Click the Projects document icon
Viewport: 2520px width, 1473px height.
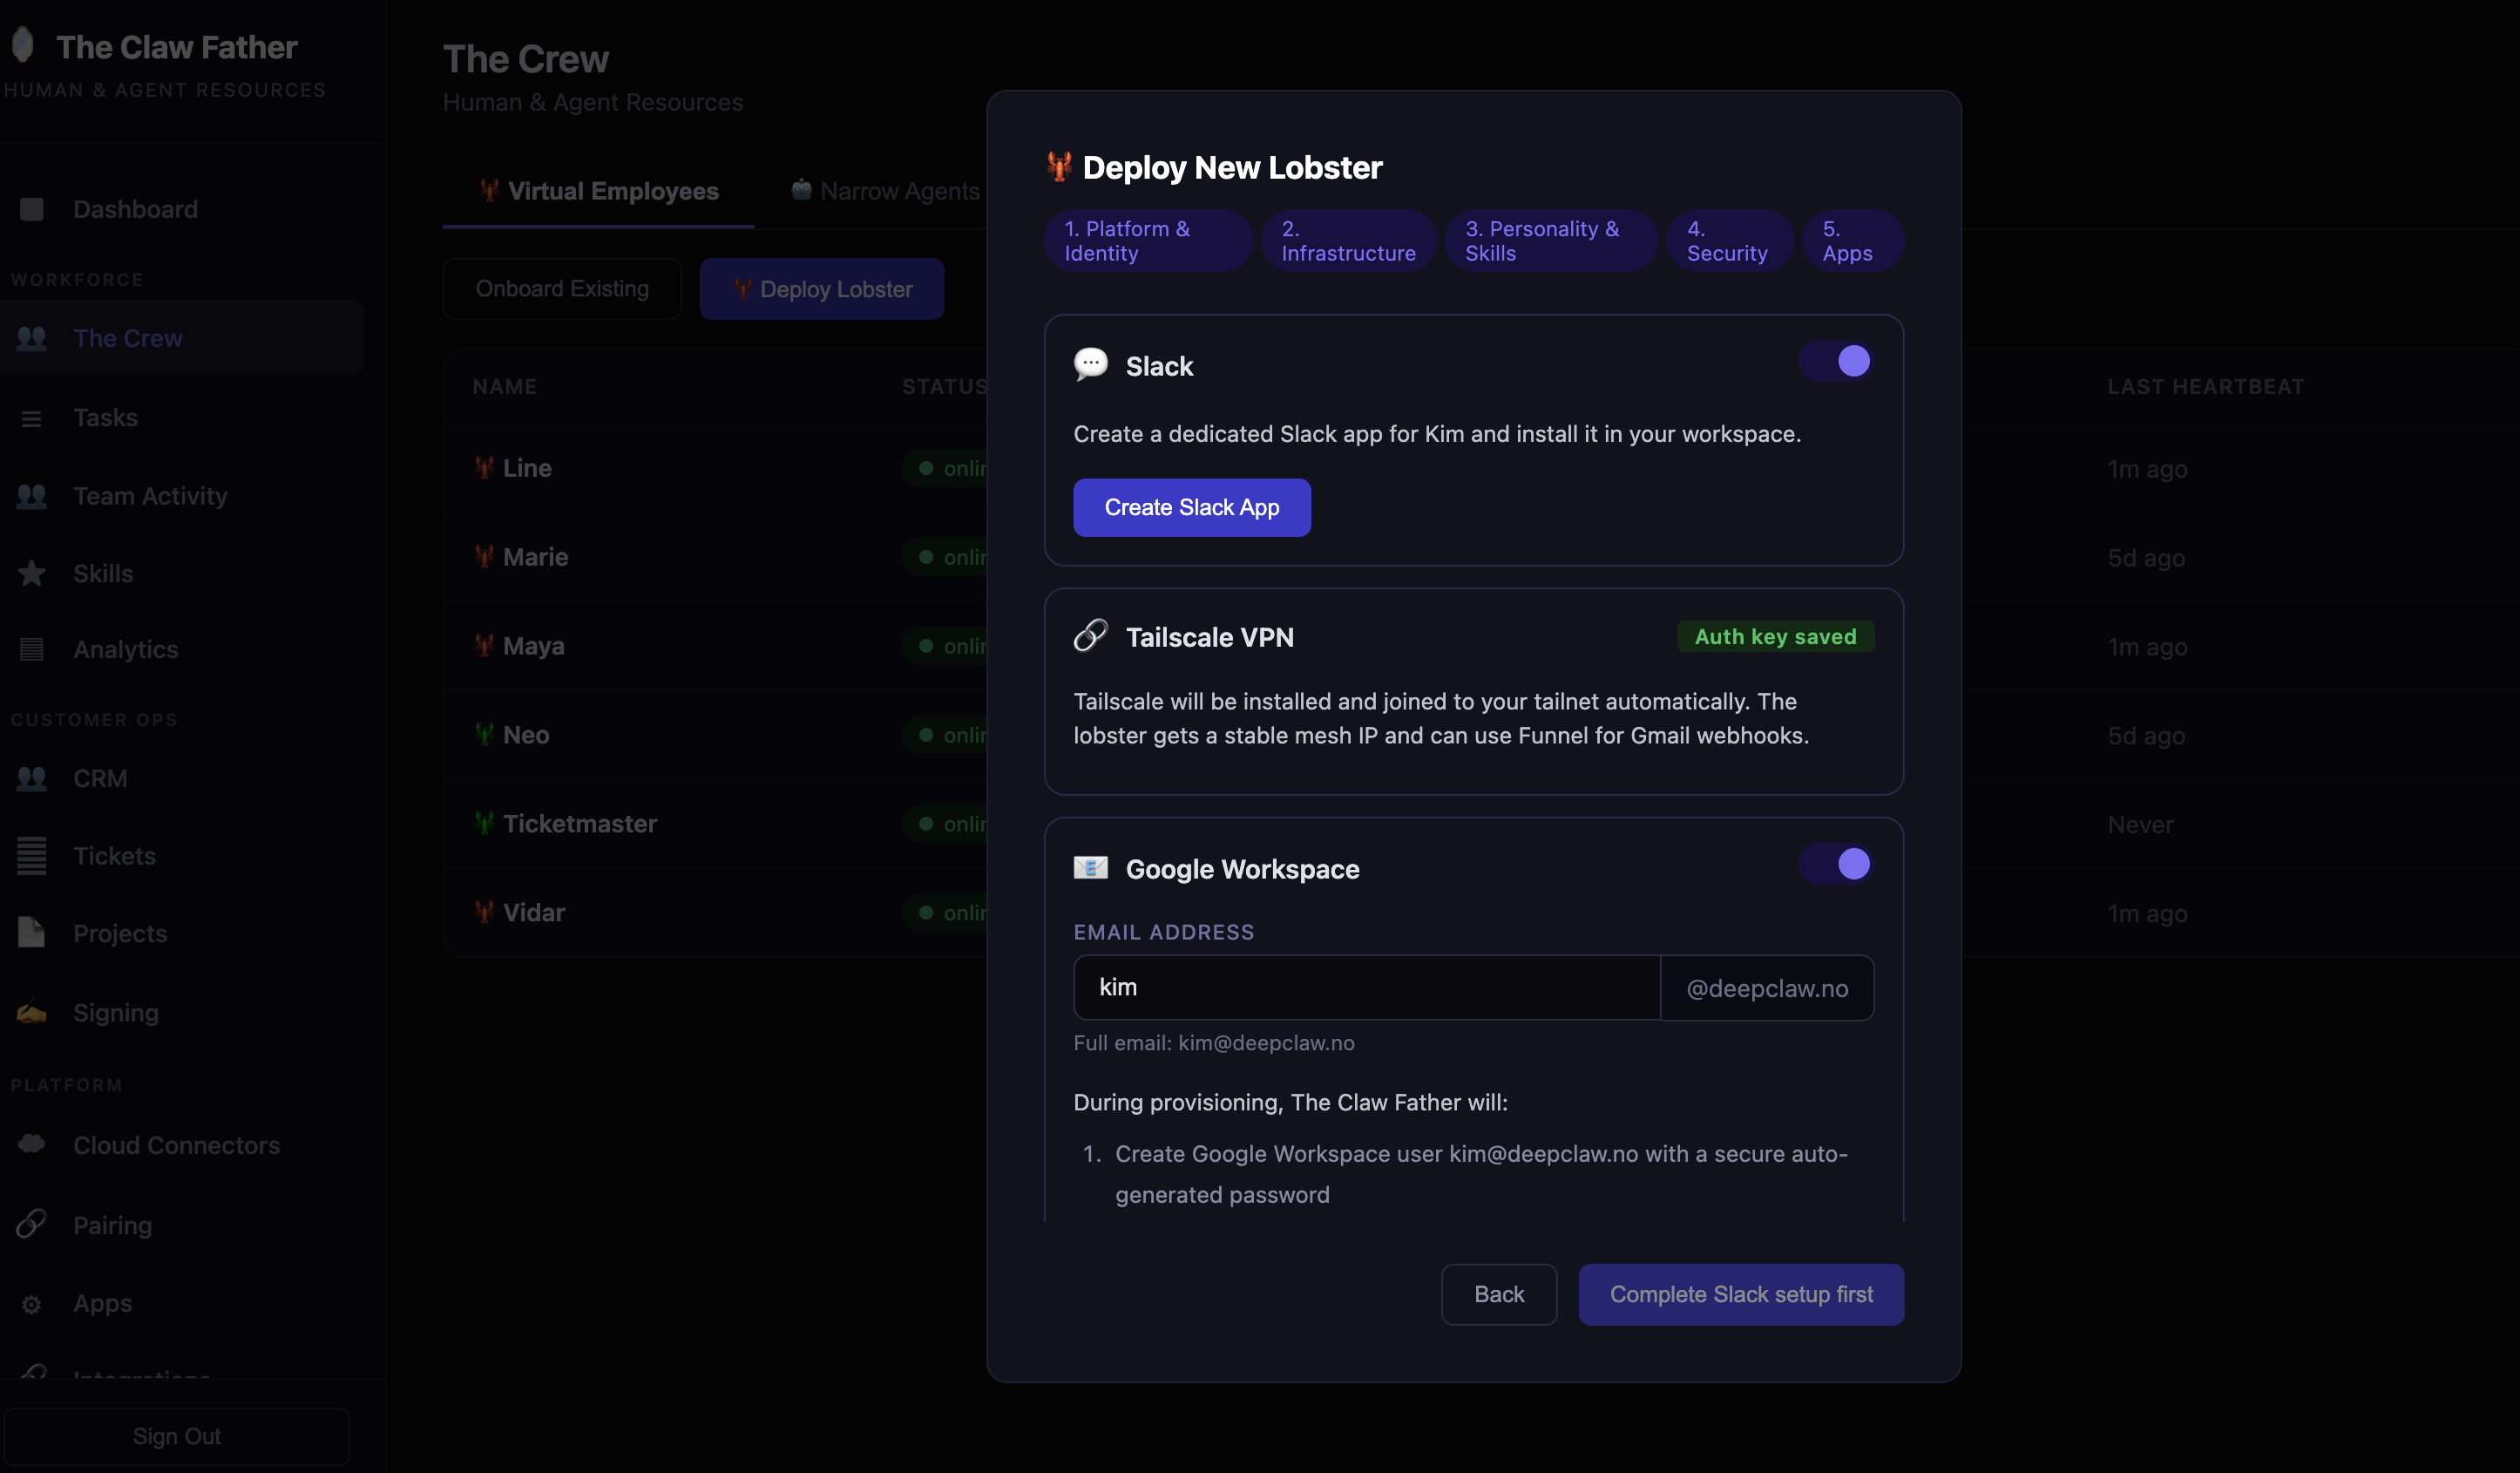31,932
